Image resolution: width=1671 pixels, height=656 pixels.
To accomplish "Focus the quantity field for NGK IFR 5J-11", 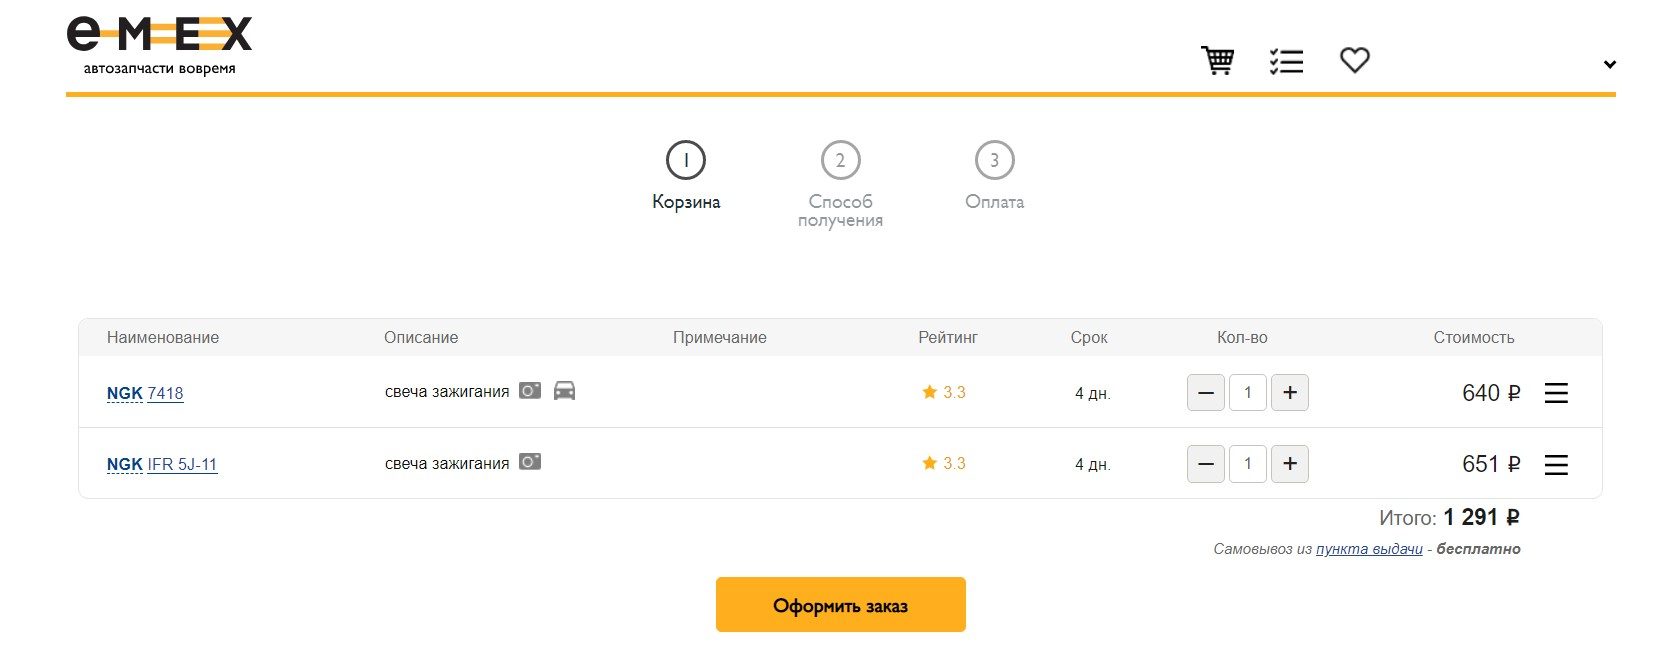I will 1248,464.
